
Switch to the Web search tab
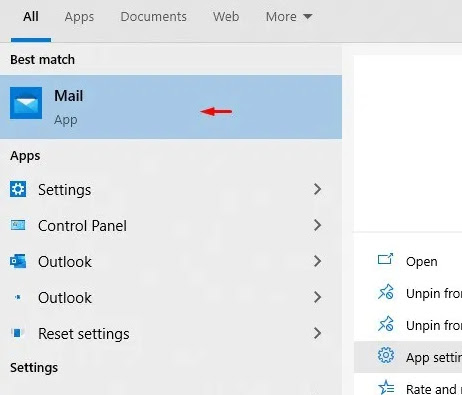coord(226,17)
